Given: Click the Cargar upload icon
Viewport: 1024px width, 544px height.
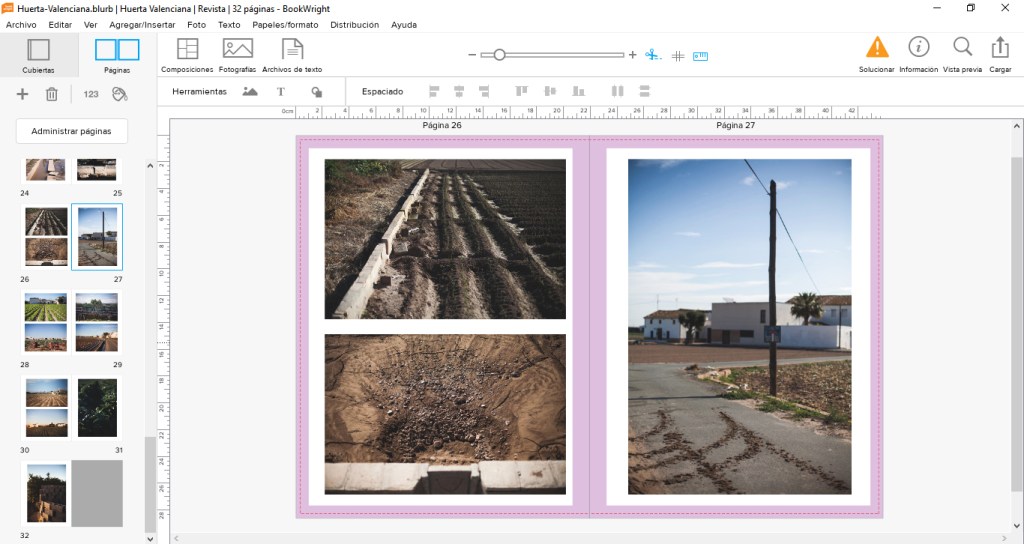Looking at the screenshot, I should coord(999,47).
